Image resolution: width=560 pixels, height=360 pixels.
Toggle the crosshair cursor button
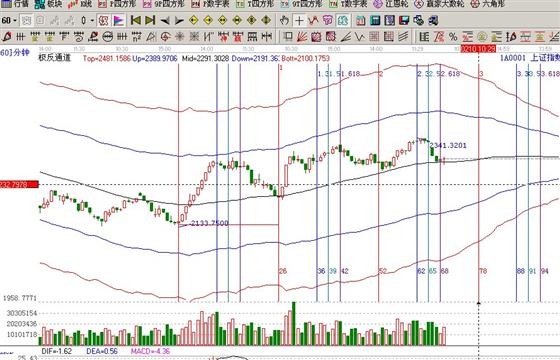[299, 20]
